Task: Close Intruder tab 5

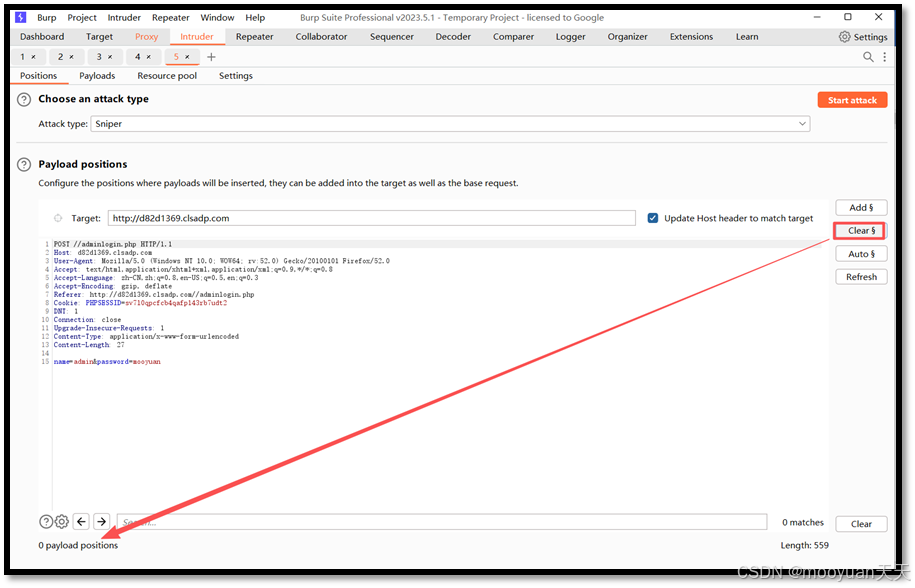Action: point(187,57)
